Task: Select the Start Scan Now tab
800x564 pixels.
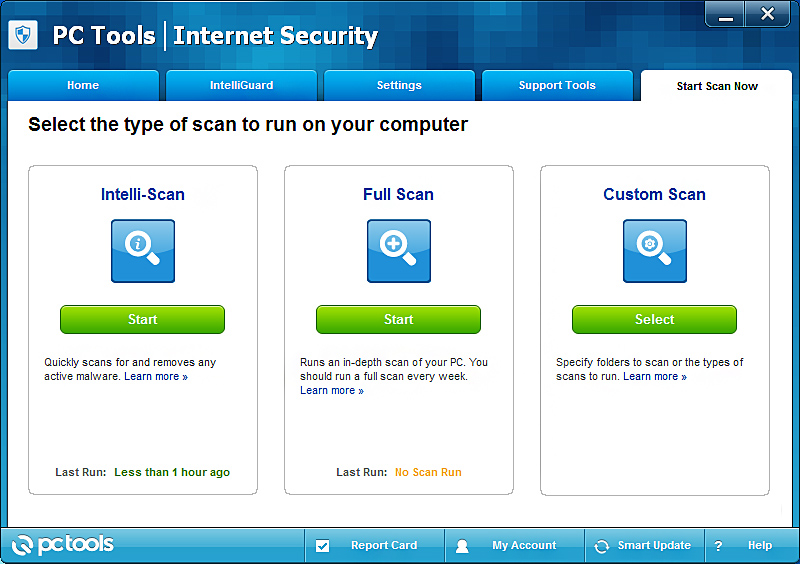Action: [717, 86]
